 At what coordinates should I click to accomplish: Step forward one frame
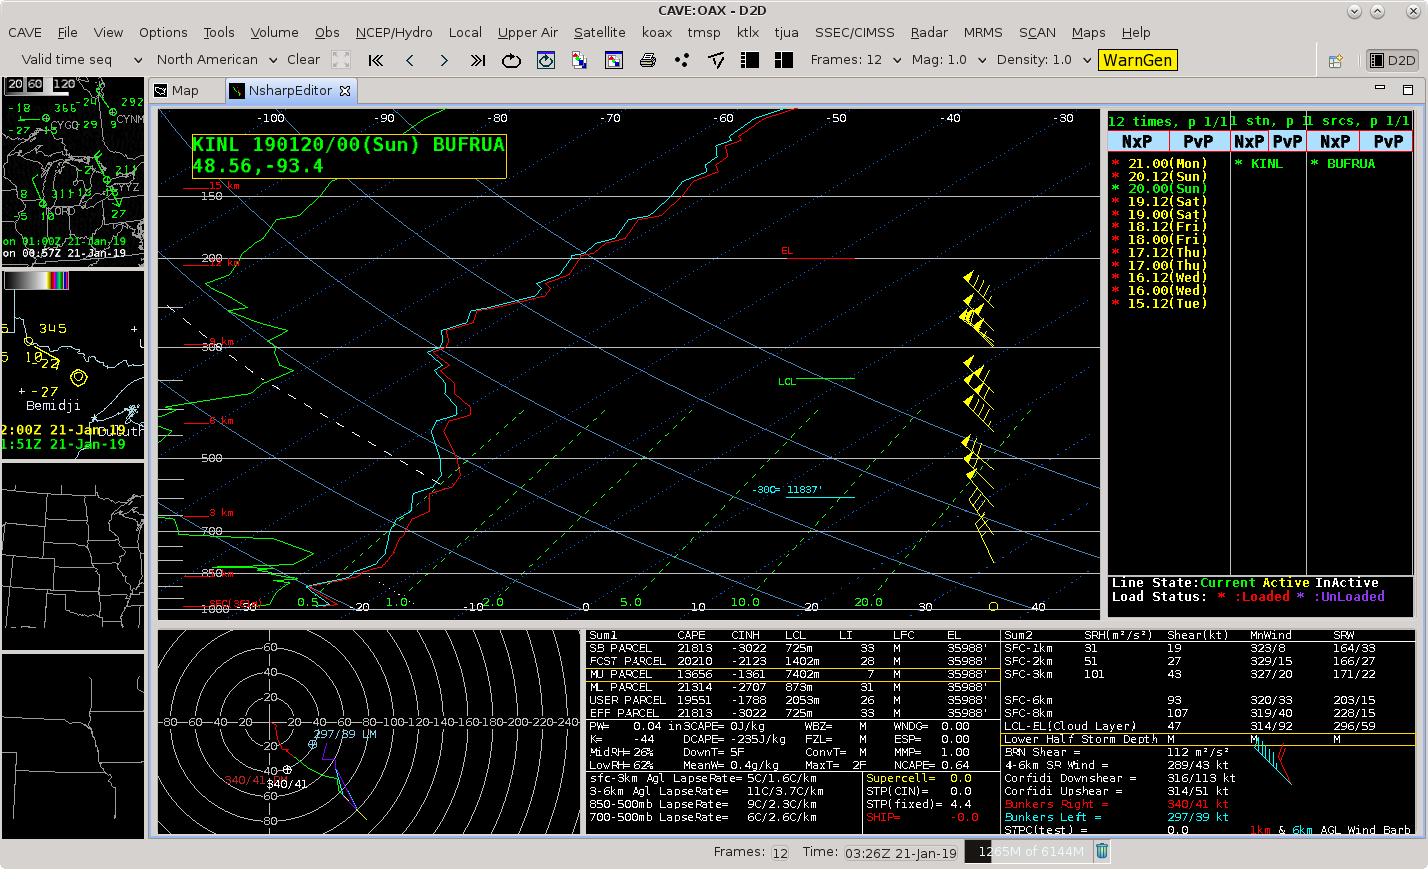(444, 60)
